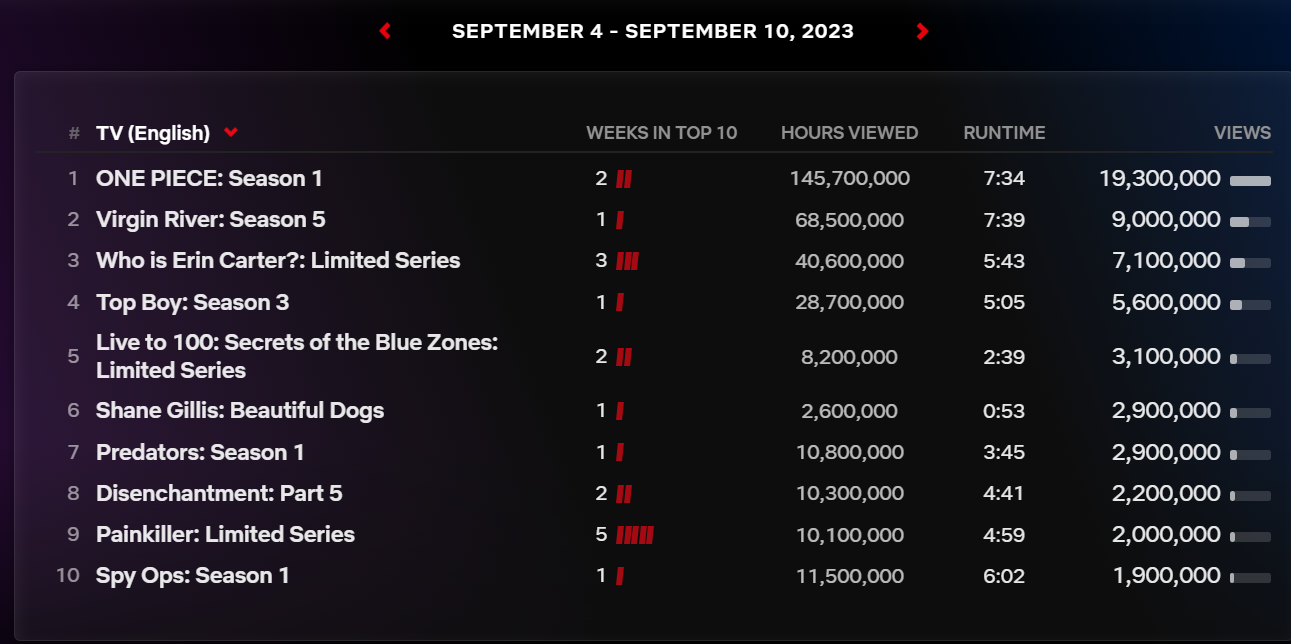Click the weeks bar icon for ONE PIECE

click(624, 179)
